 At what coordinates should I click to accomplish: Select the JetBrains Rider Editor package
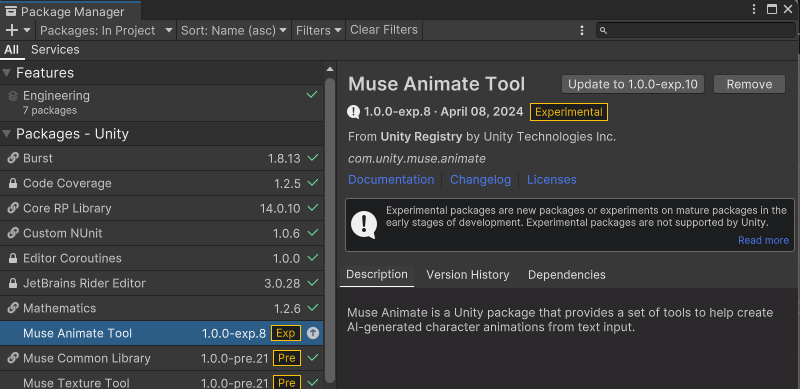pyautogui.click(x=161, y=283)
